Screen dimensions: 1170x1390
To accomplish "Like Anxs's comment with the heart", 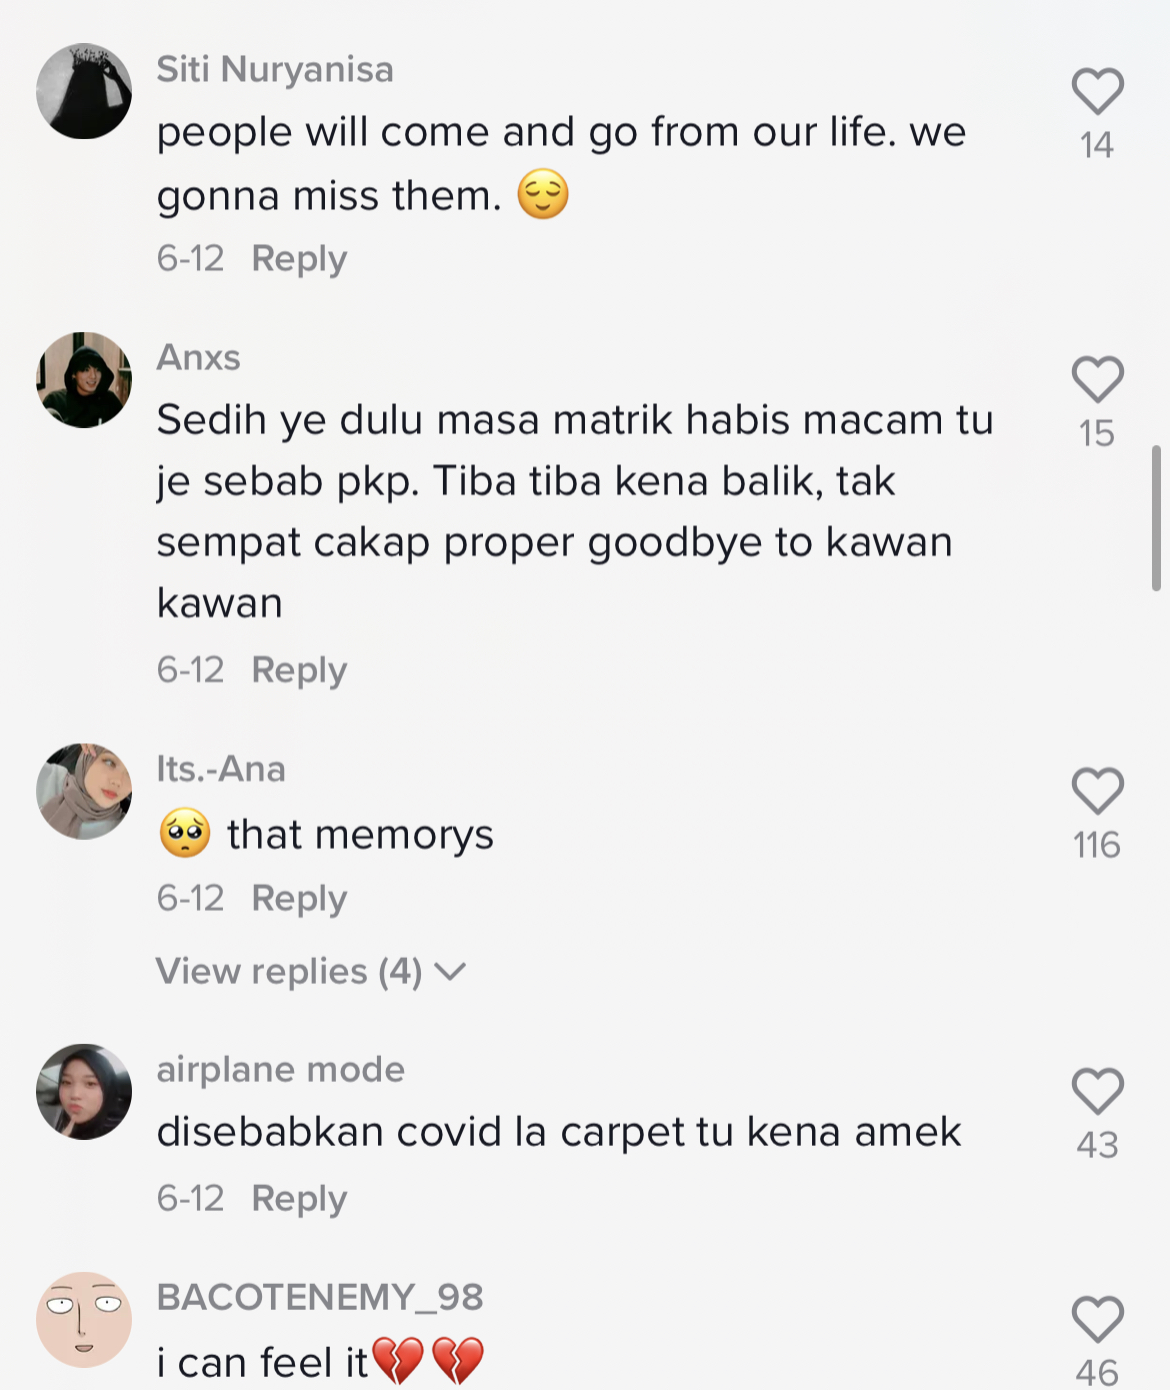I will [1097, 380].
